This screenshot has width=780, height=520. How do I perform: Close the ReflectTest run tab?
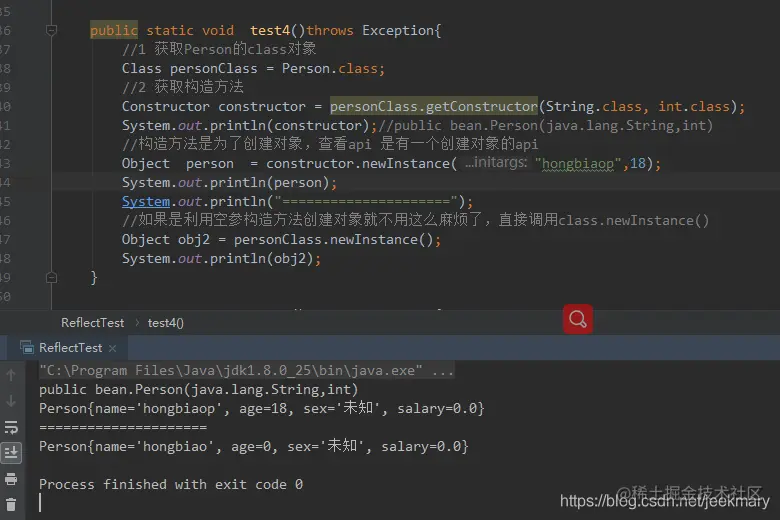click(112, 348)
